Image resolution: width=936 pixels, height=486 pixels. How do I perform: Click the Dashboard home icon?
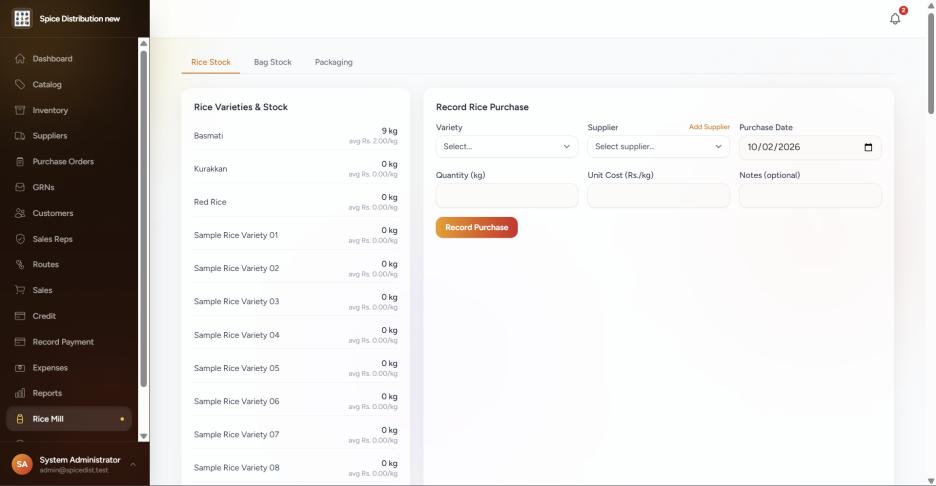point(20,59)
